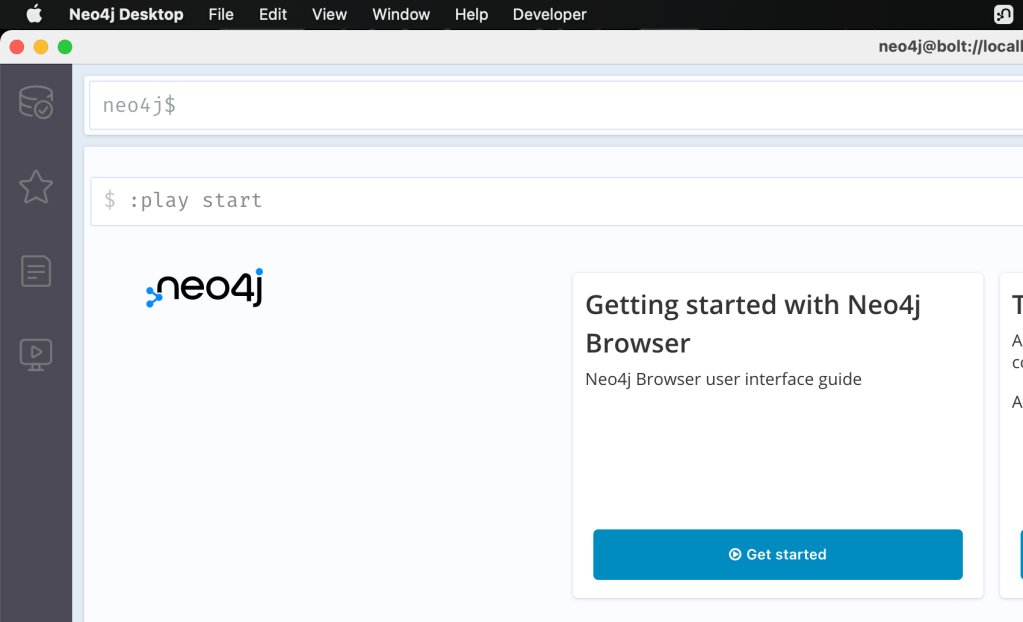The height and width of the screenshot is (622, 1023).
Task: Open the Help menu
Action: click(471, 14)
